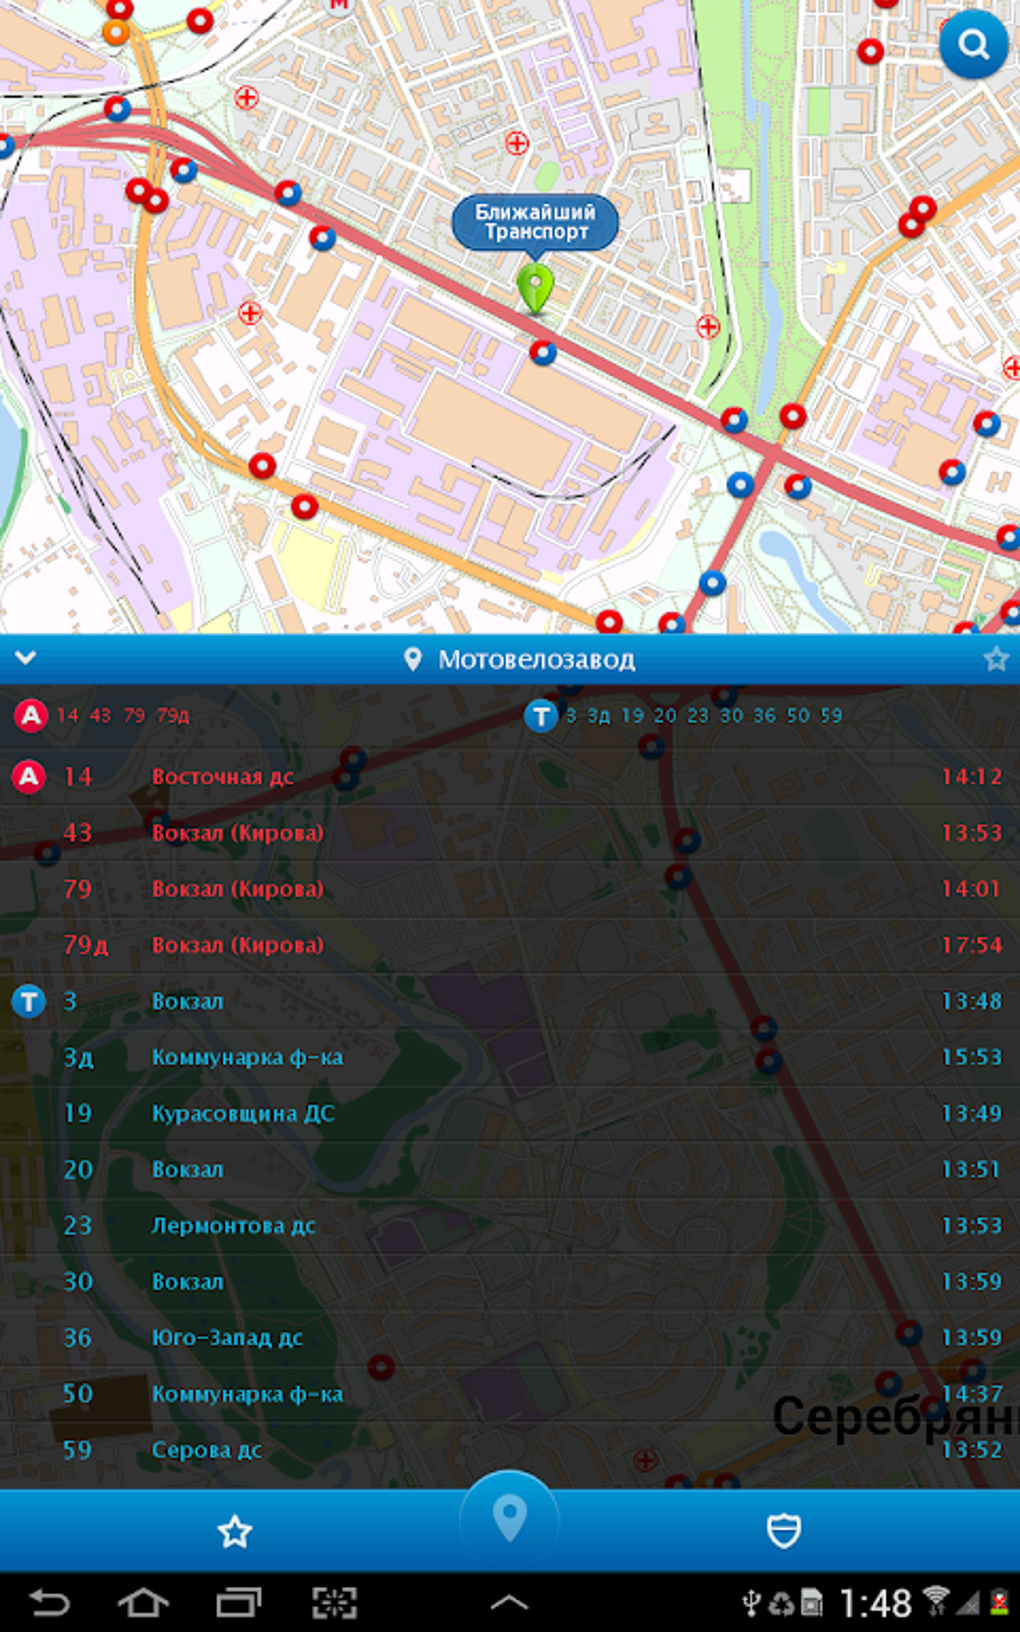This screenshot has width=1020, height=1632.
Task: Open the search magnifier button on map
Action: (973, 45)
